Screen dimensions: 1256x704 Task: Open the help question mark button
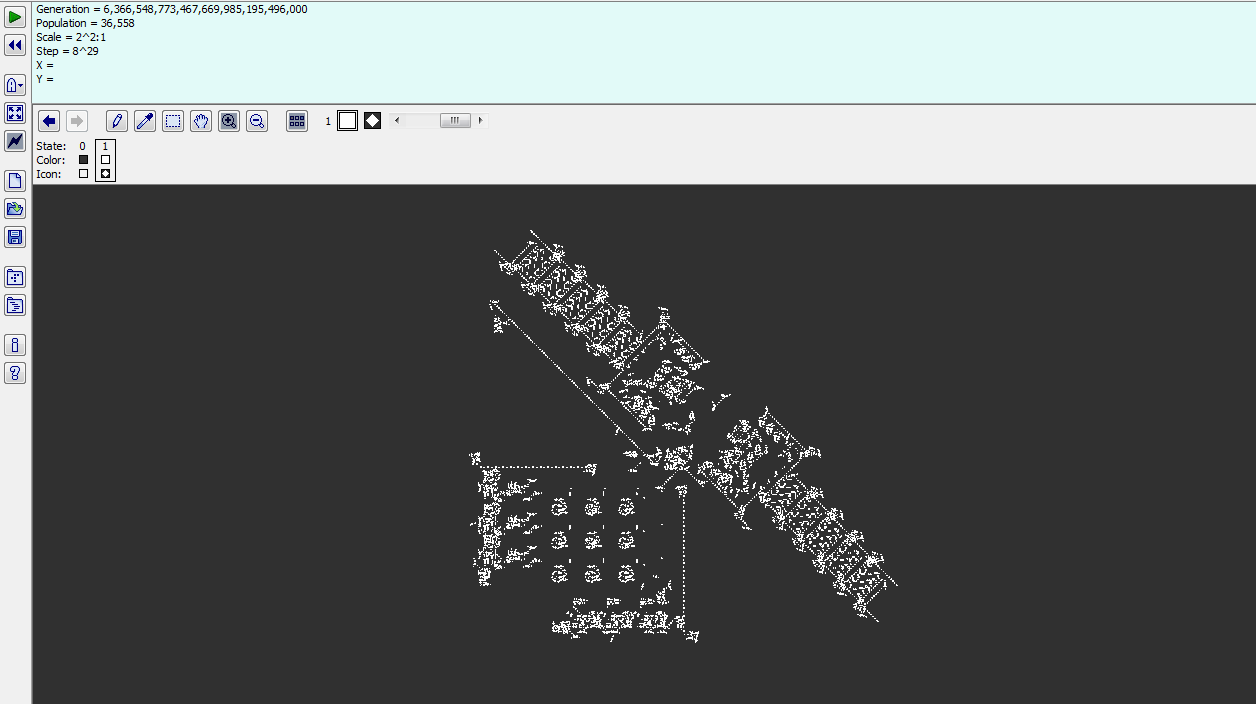pos(15,373)
